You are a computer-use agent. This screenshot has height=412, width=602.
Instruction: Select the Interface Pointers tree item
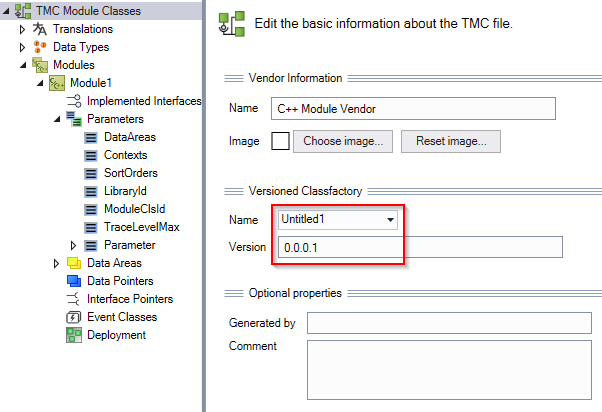click(130, 299)
